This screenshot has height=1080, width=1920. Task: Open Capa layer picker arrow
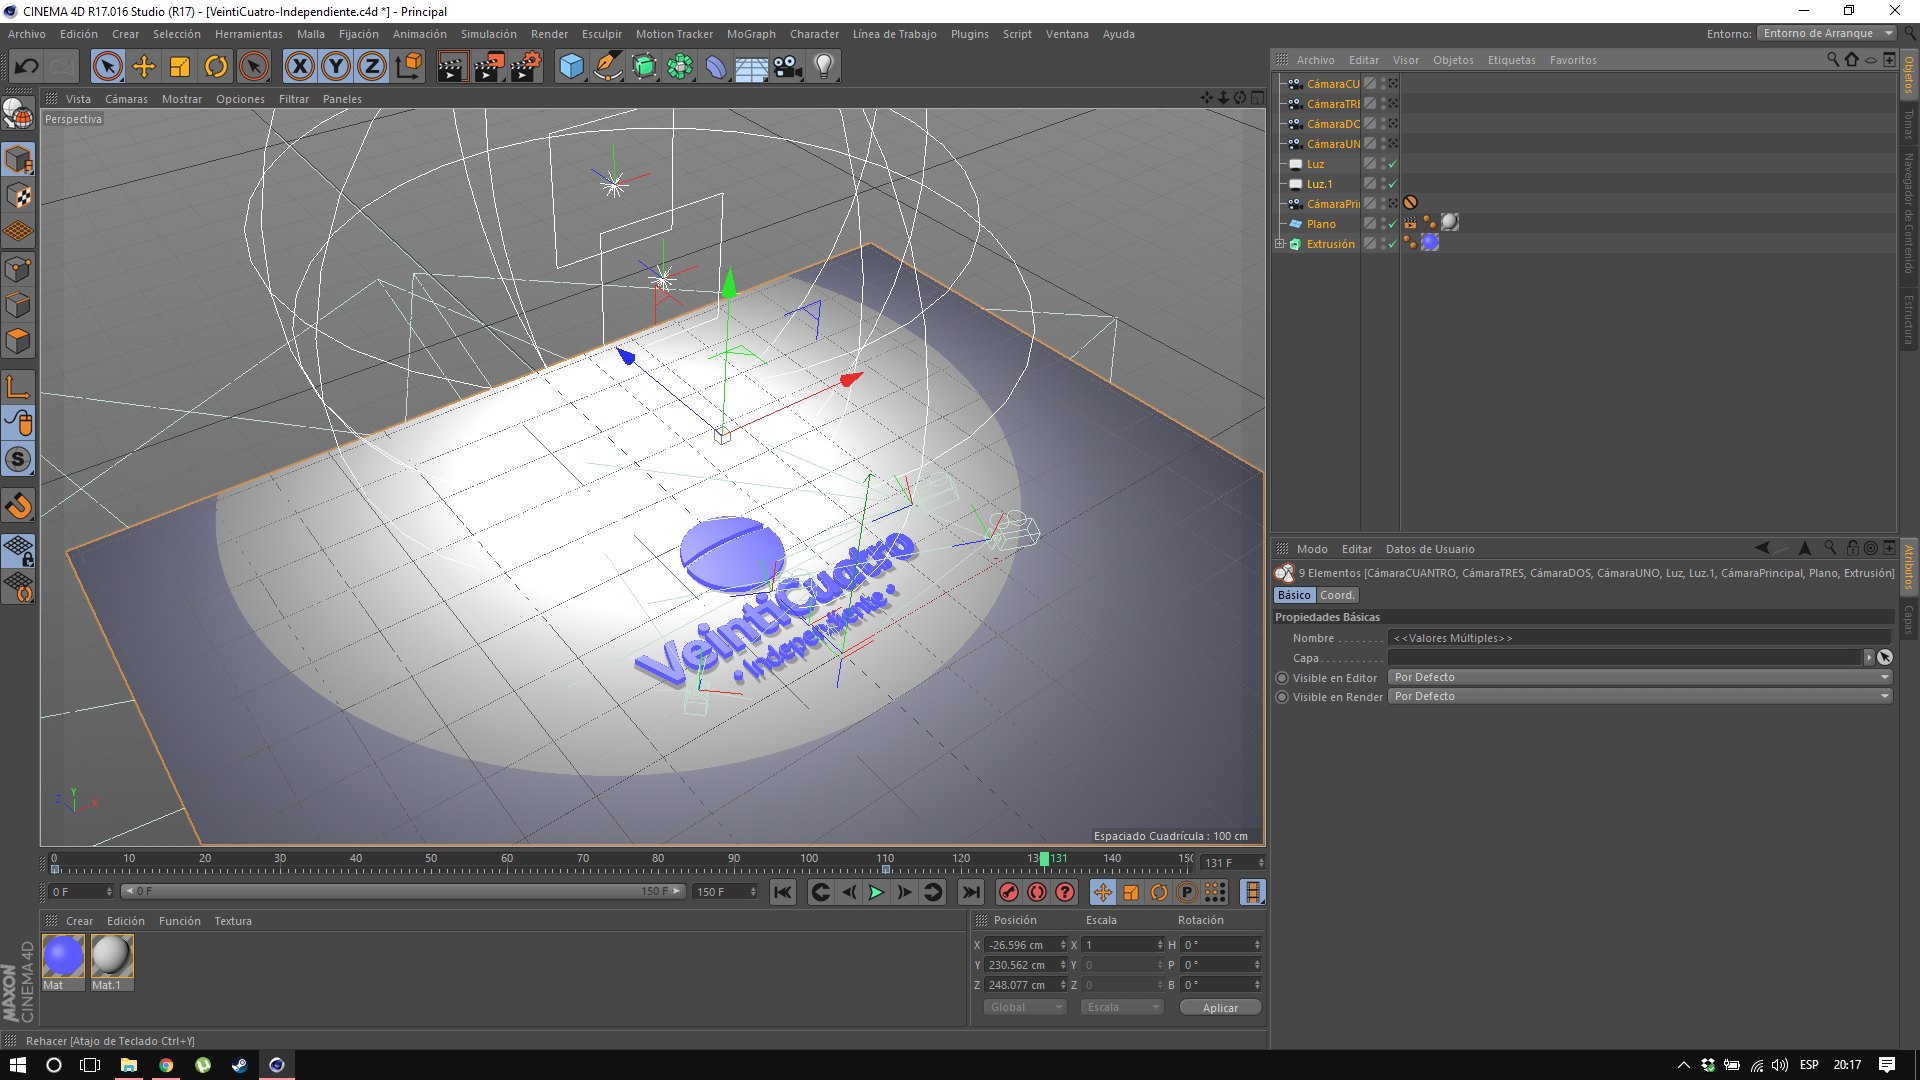pyautogui.click(x=1868, y=658)
